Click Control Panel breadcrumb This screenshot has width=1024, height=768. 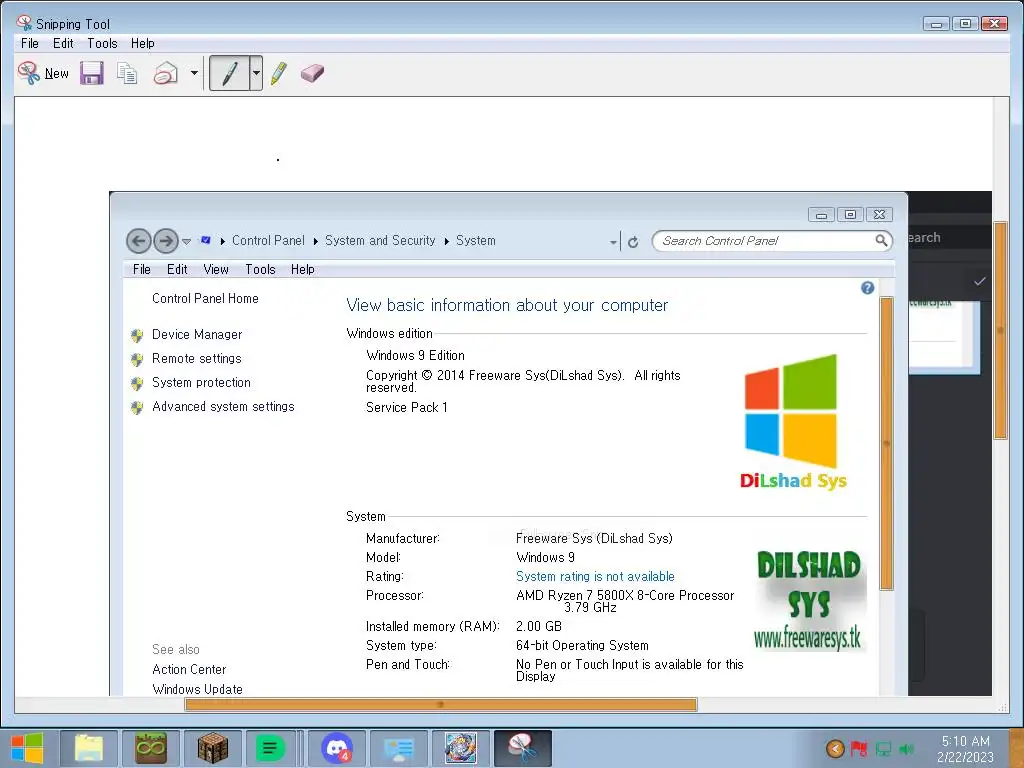[x=268, y=240]
